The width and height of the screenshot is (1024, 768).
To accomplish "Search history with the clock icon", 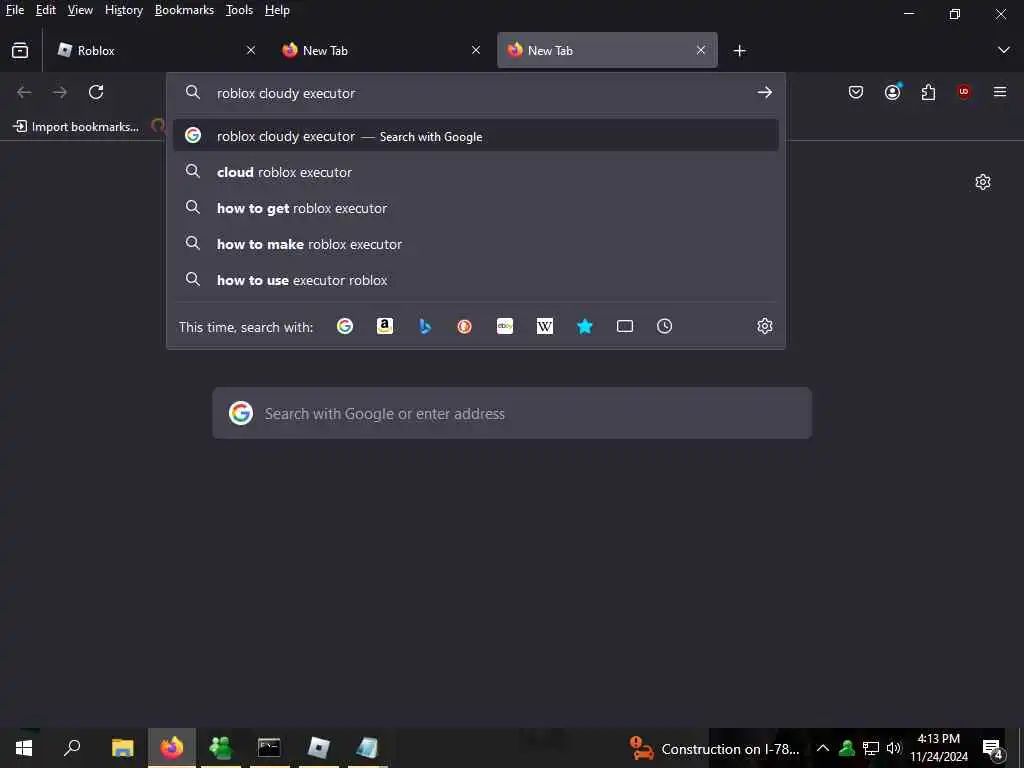I will click(664, 326).
